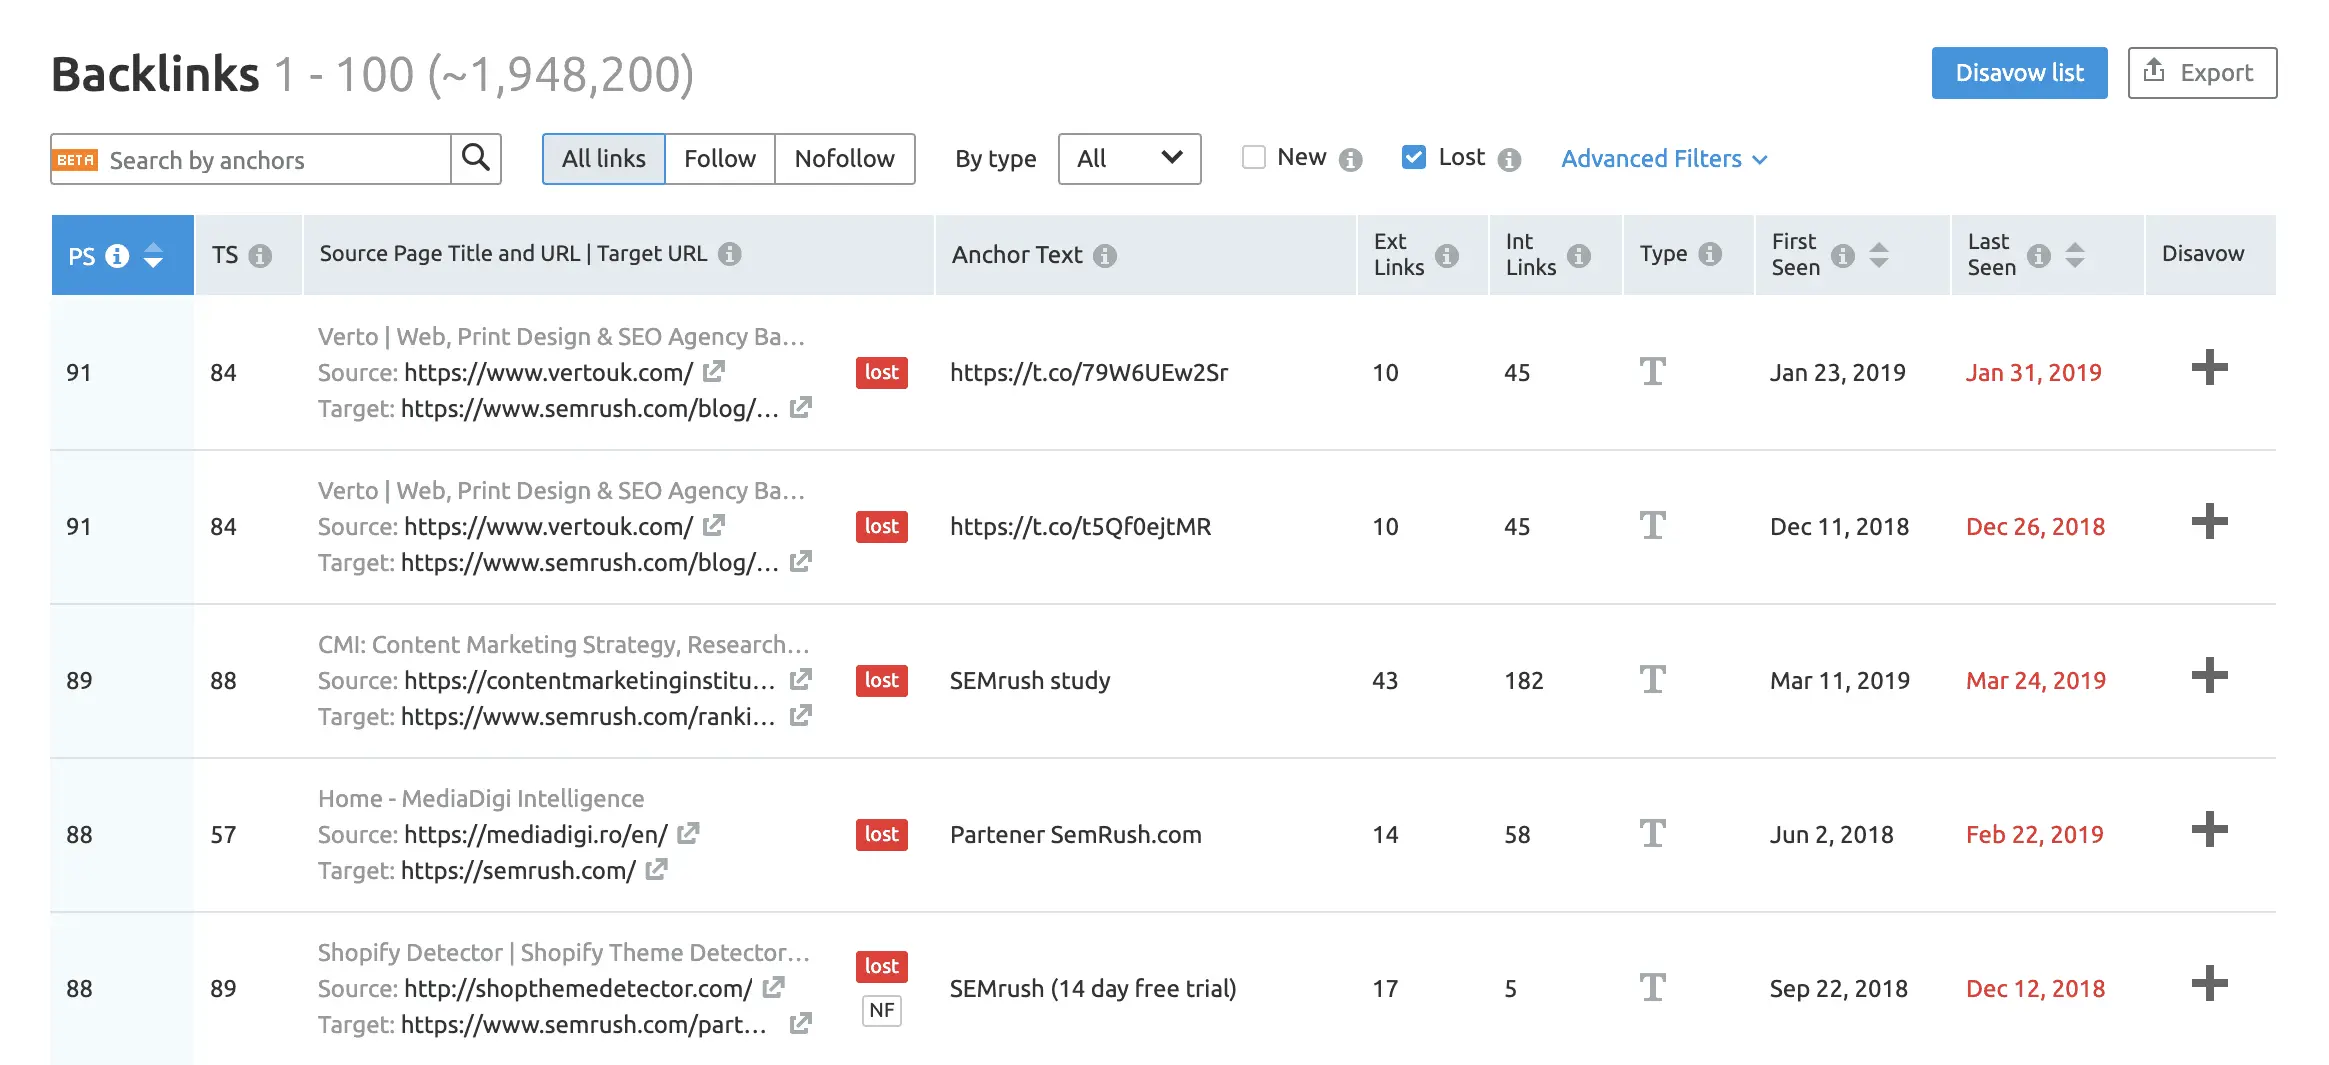Click the Ext Links info icon

point(1447,256)
